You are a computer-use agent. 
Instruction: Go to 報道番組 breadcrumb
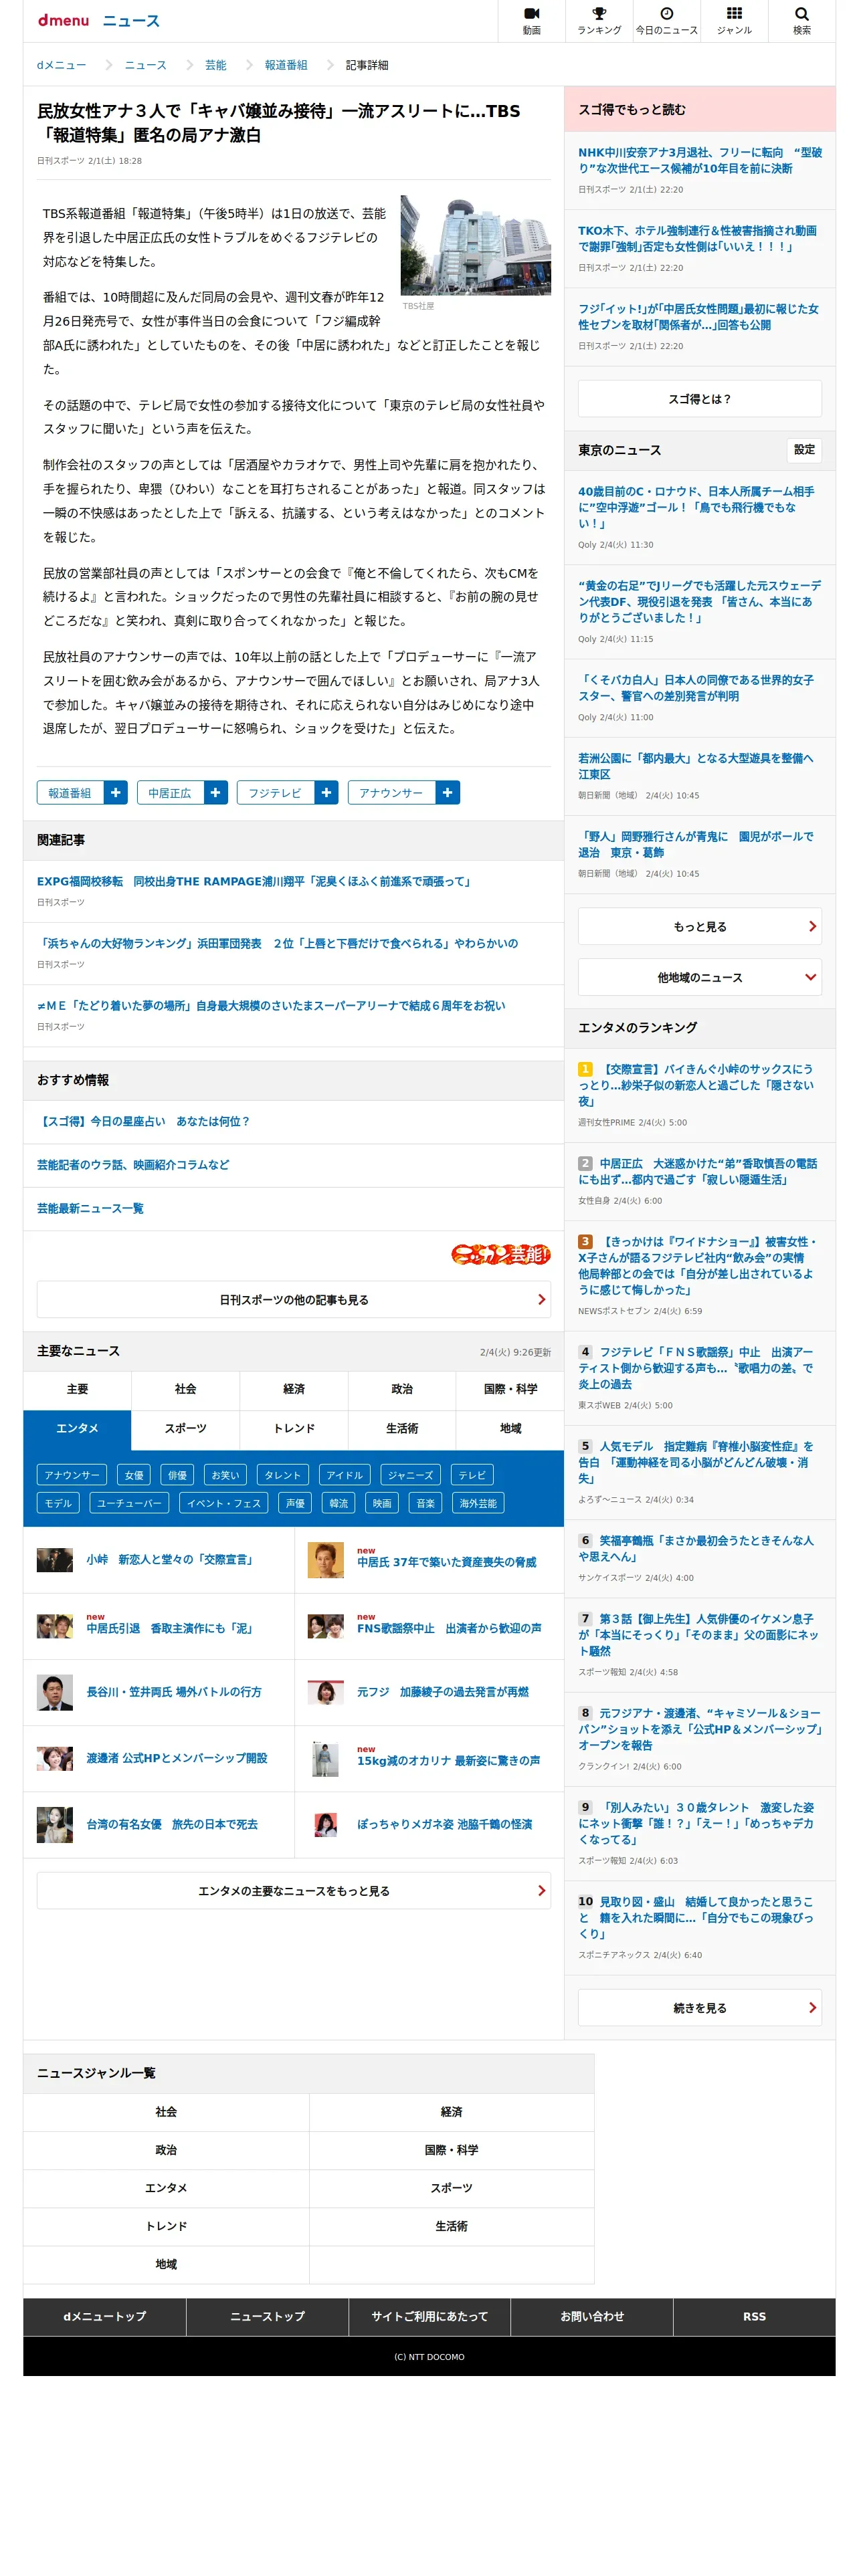tap(285, 65)
